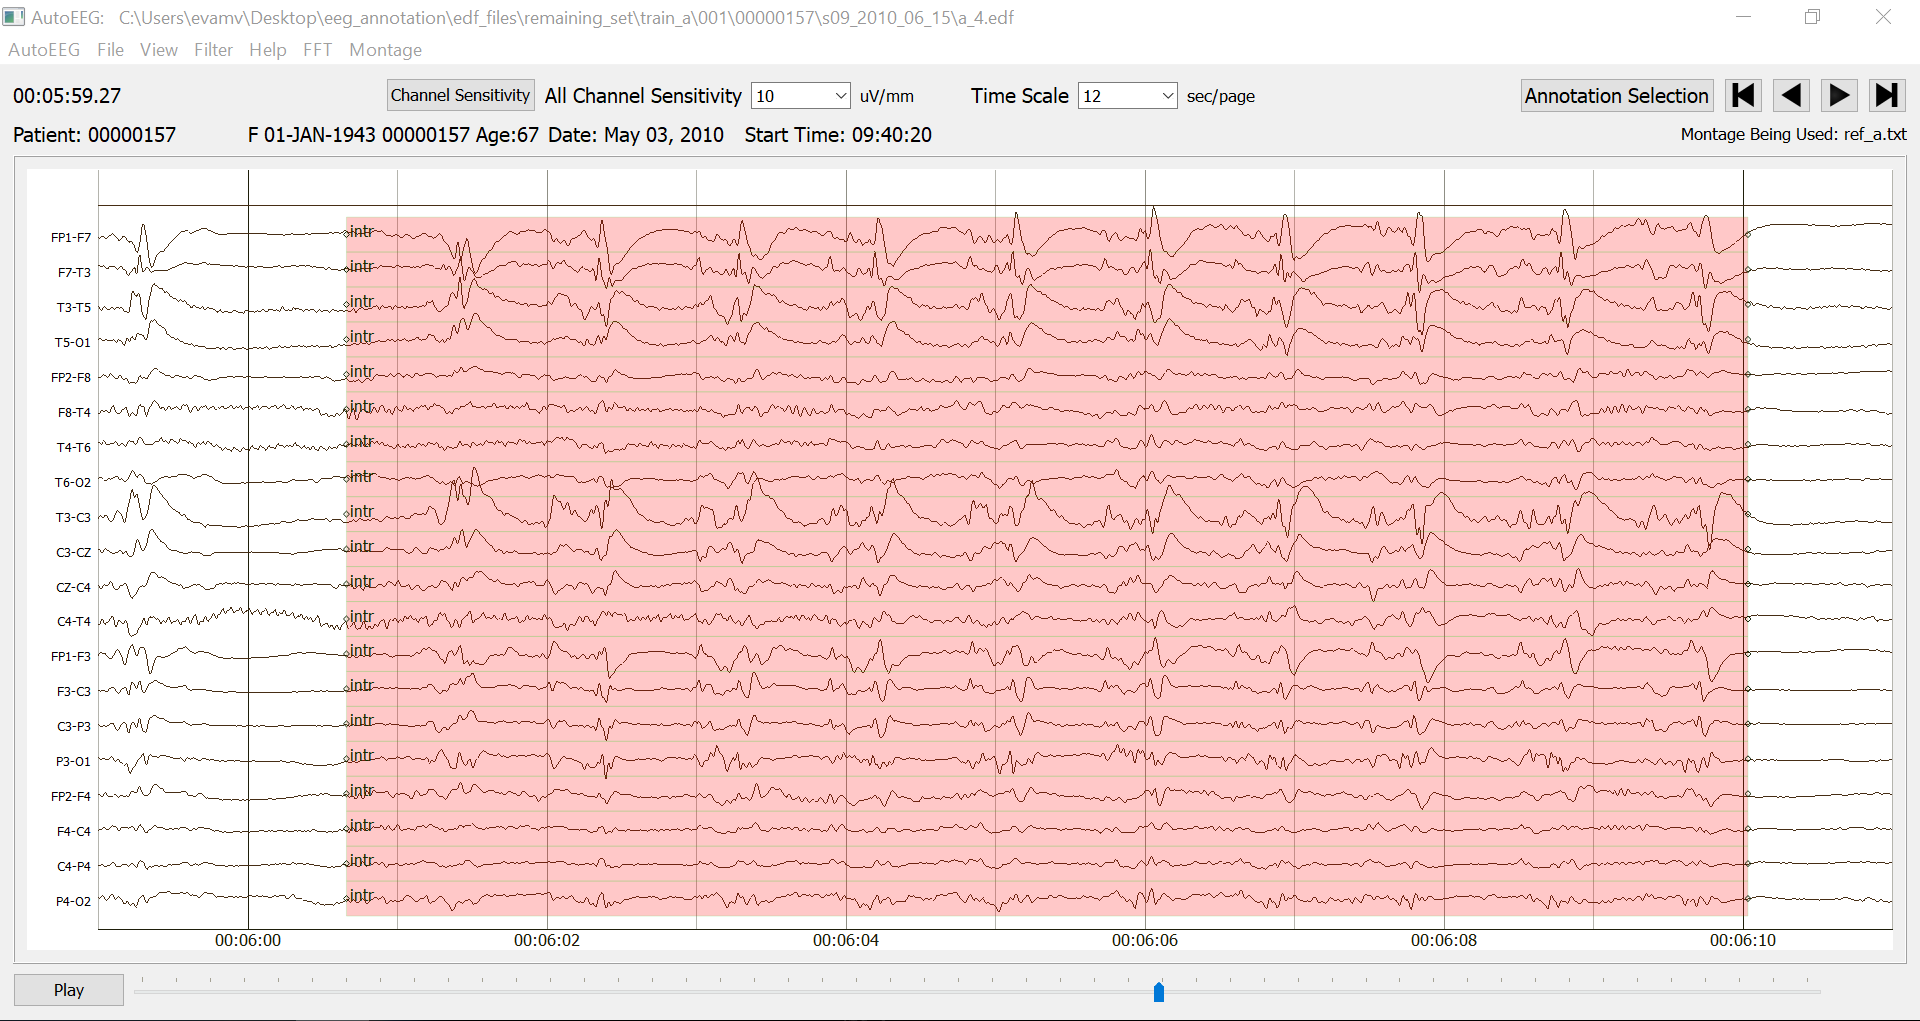1920x1021 pixels.
Task: Select the T3-T5 channel label
Action: click(74, 308)
